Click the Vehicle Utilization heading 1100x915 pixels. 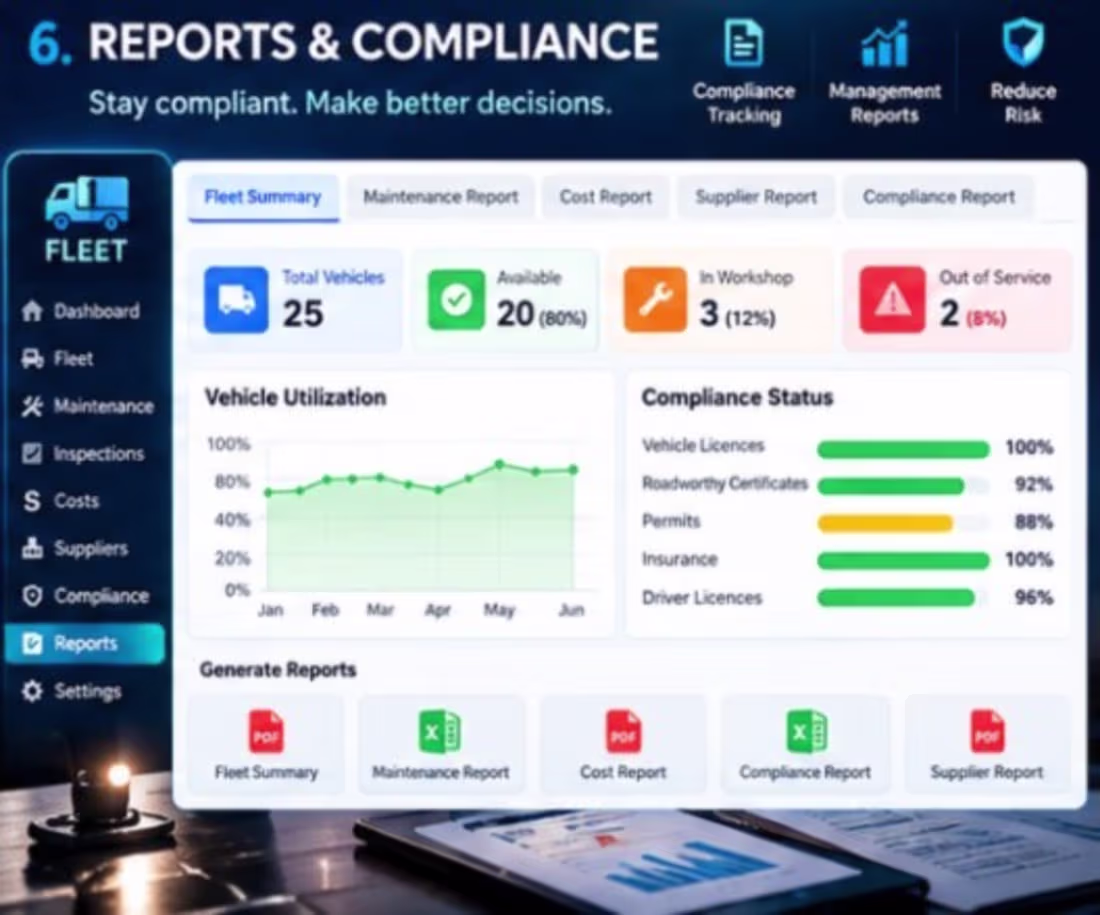pyautogui.click(x=295, y=397)
